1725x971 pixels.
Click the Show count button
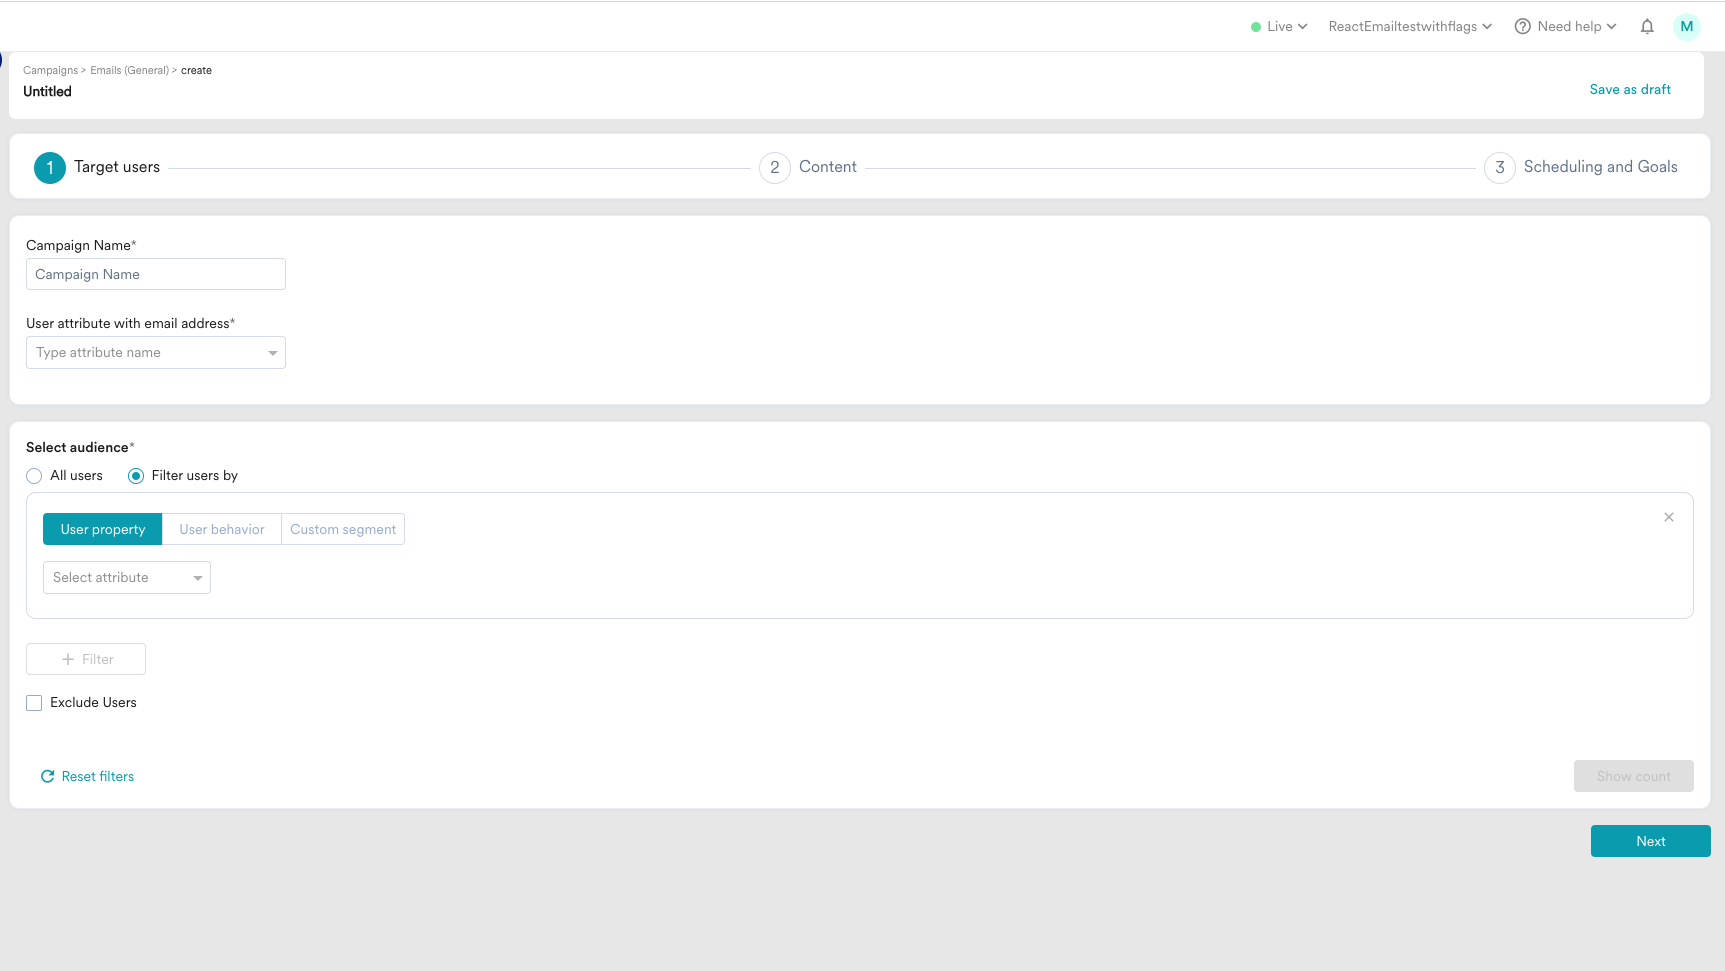point(1634,776)
